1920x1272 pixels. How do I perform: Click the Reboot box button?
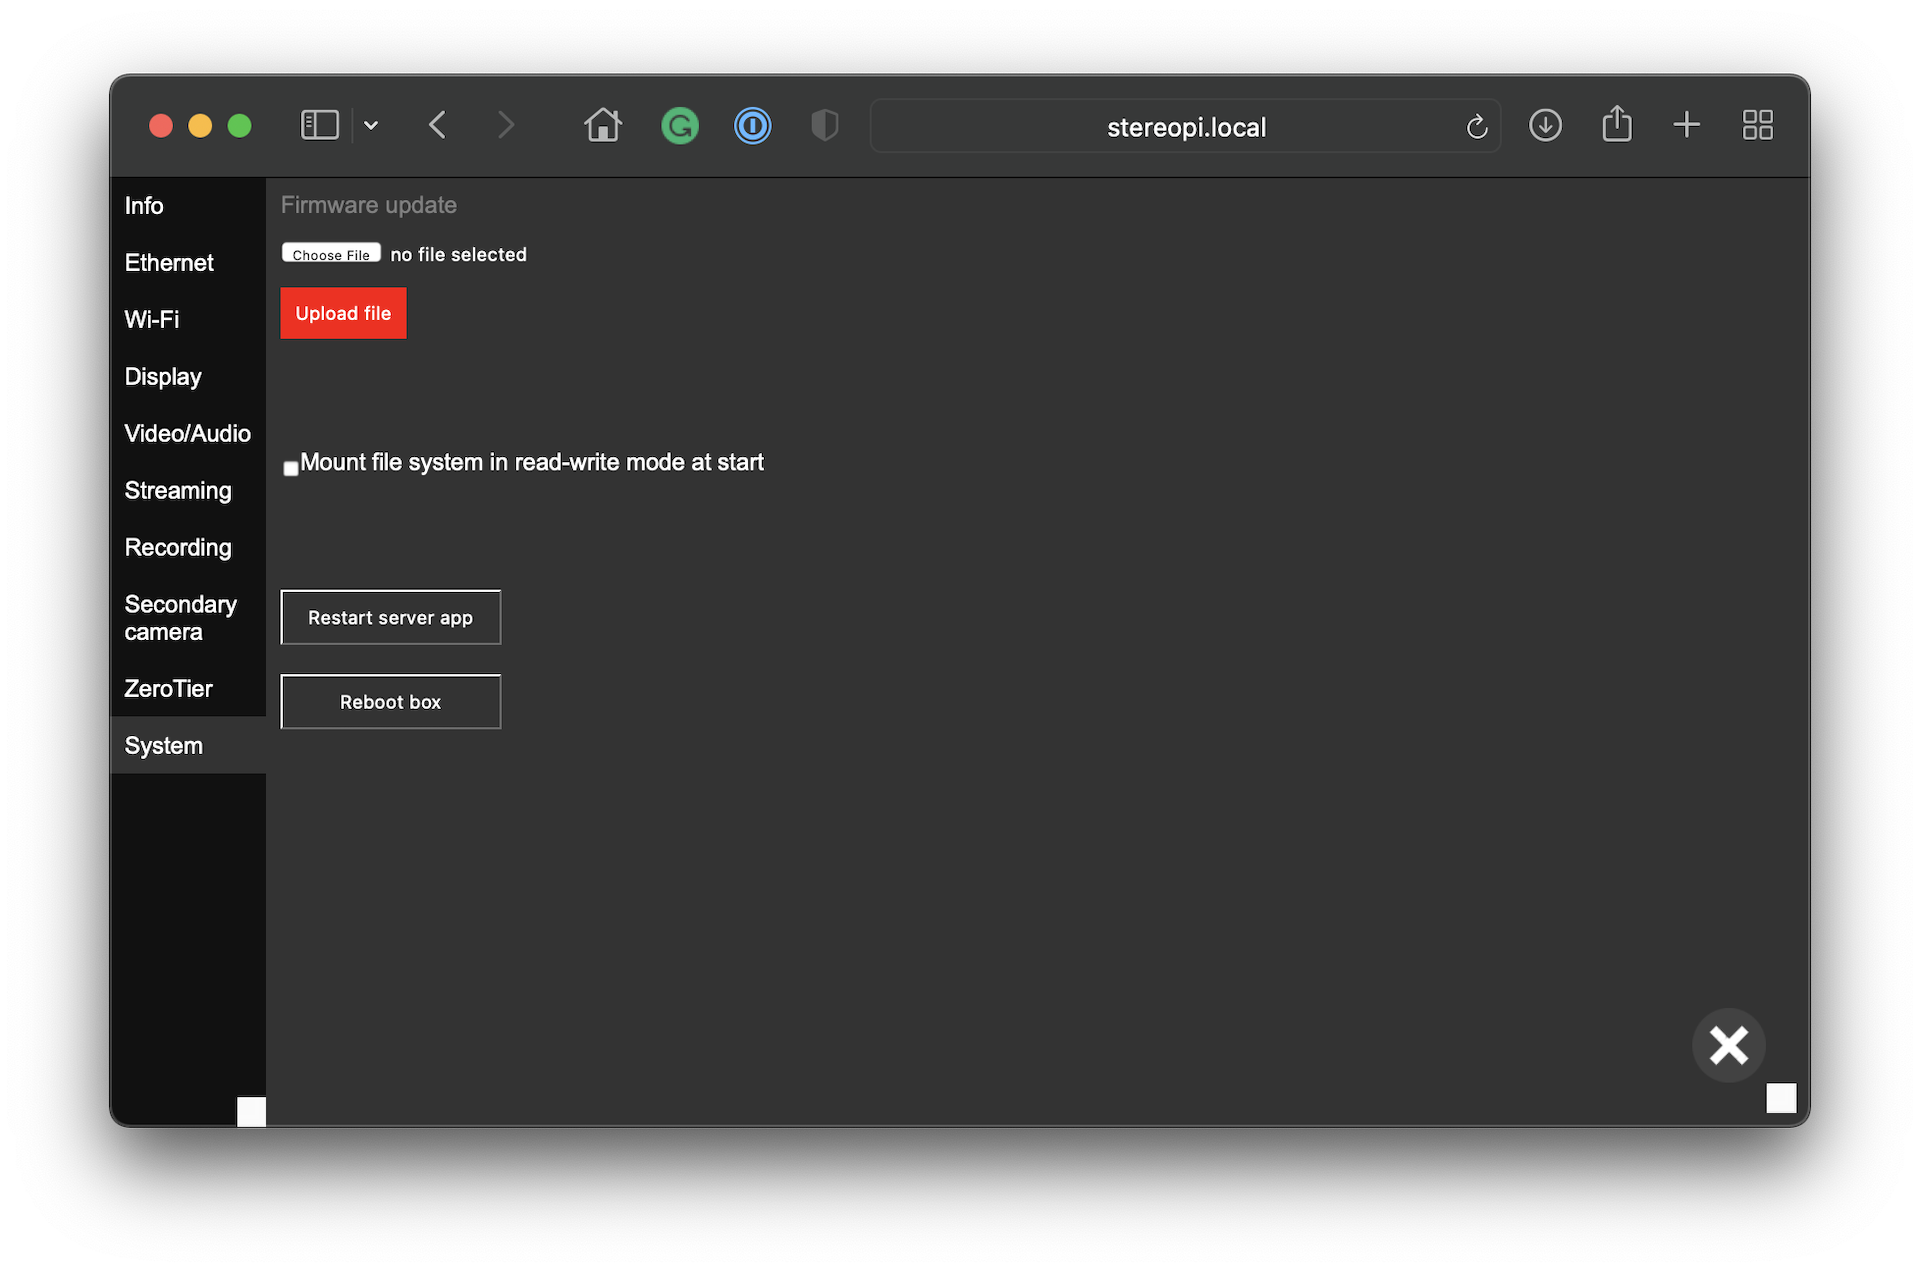(x=390, y=702)
